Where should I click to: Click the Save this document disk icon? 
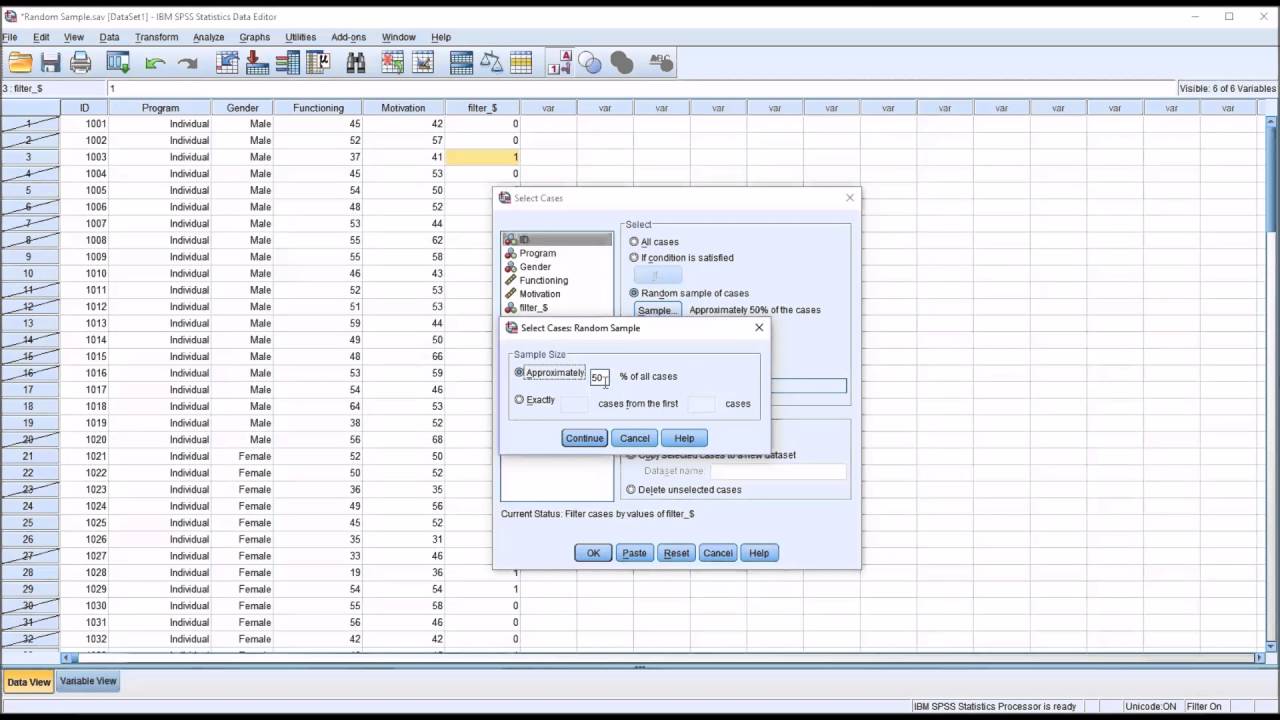[x=50, y=63]
